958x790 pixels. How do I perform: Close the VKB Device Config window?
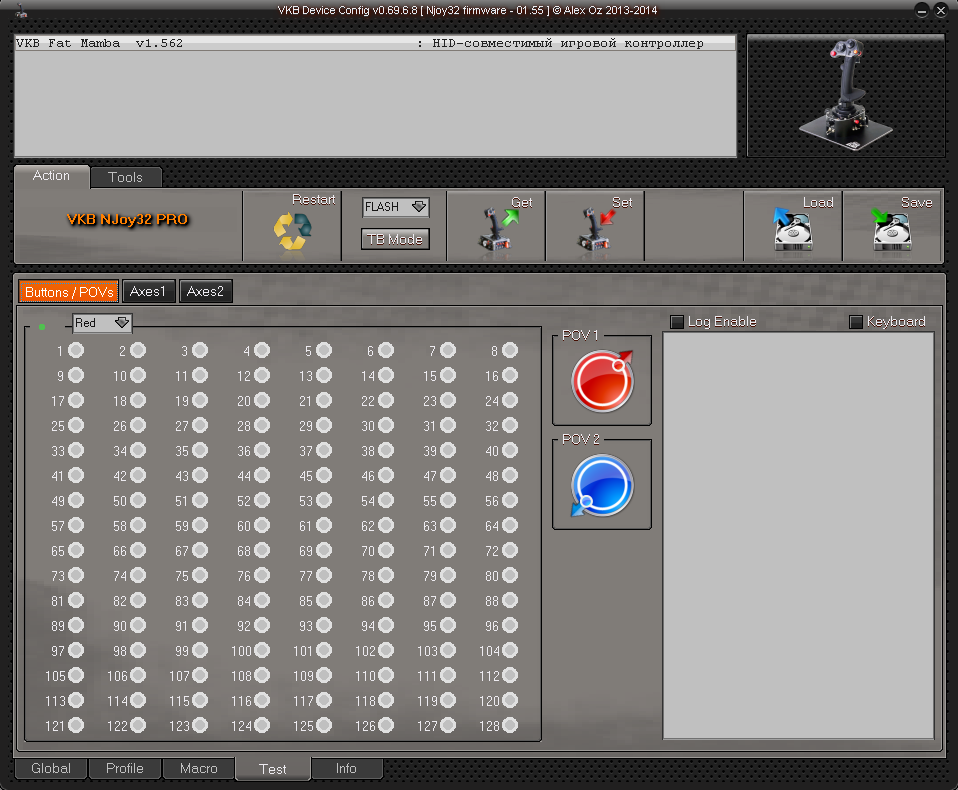pos(941,10)
